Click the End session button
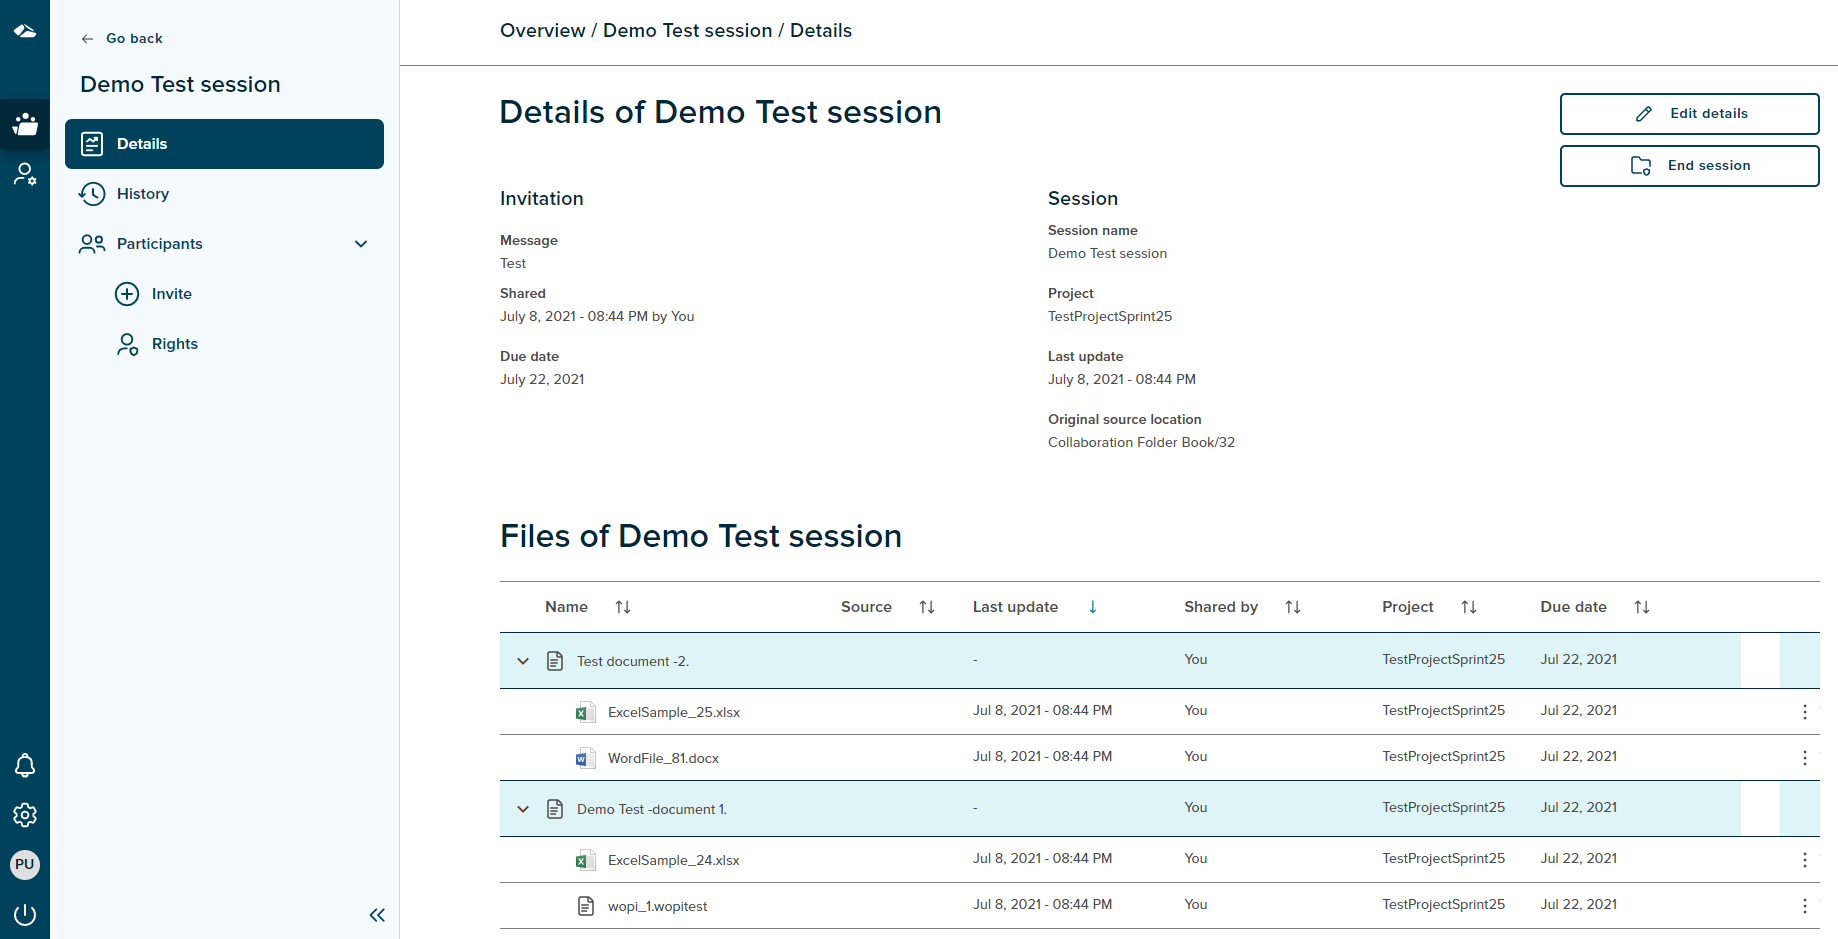This screenshot has height=939, width=1838. click(x=1689, y=165)
